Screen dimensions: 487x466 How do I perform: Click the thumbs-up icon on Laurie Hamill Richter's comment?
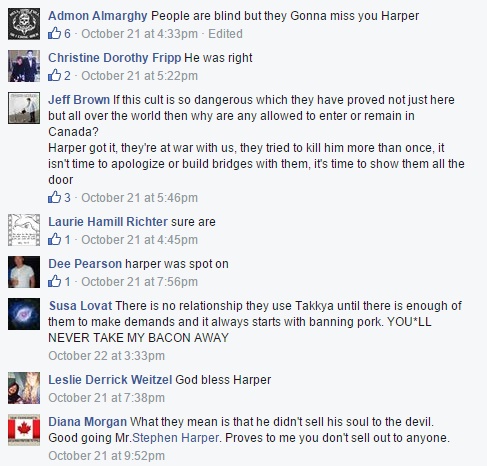pos(55,239)
